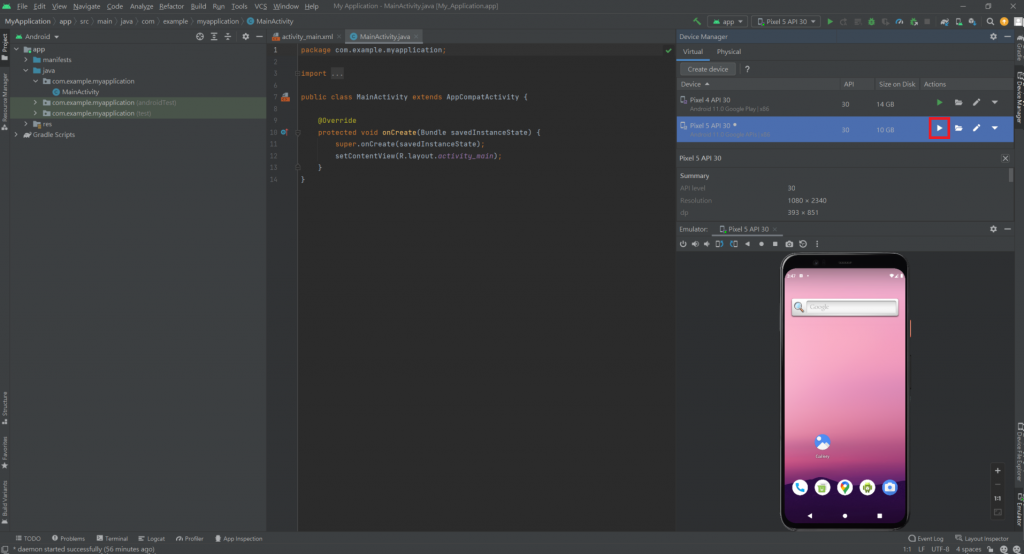Open the Phone app on emulator screen
Viewport: 1024px width, 554px height.
point(800,487)
